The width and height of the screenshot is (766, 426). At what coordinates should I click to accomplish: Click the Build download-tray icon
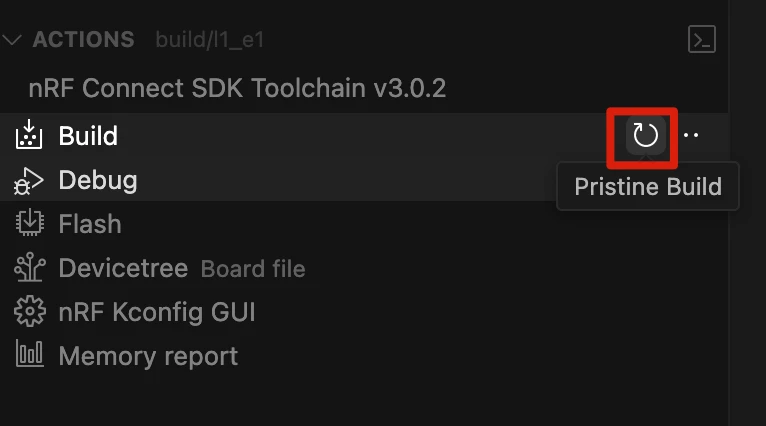pos(30,135)
